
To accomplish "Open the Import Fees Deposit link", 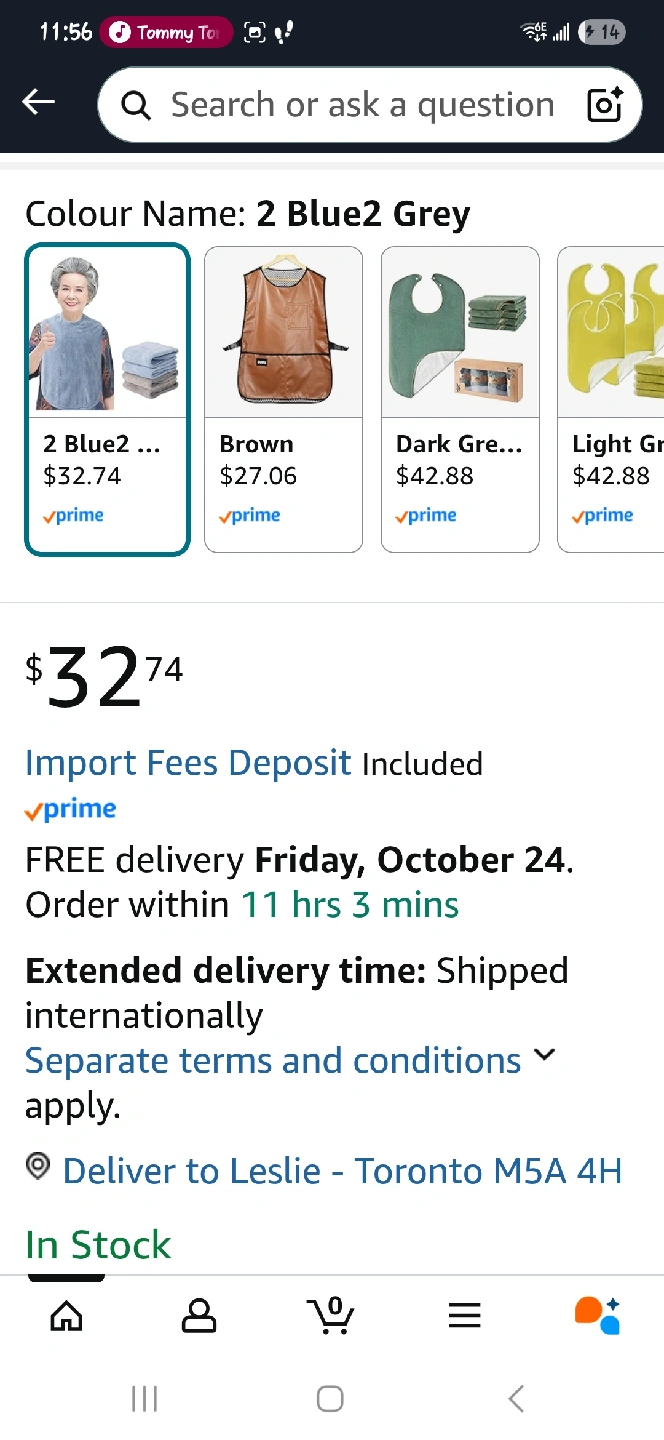I will point(188,763).
